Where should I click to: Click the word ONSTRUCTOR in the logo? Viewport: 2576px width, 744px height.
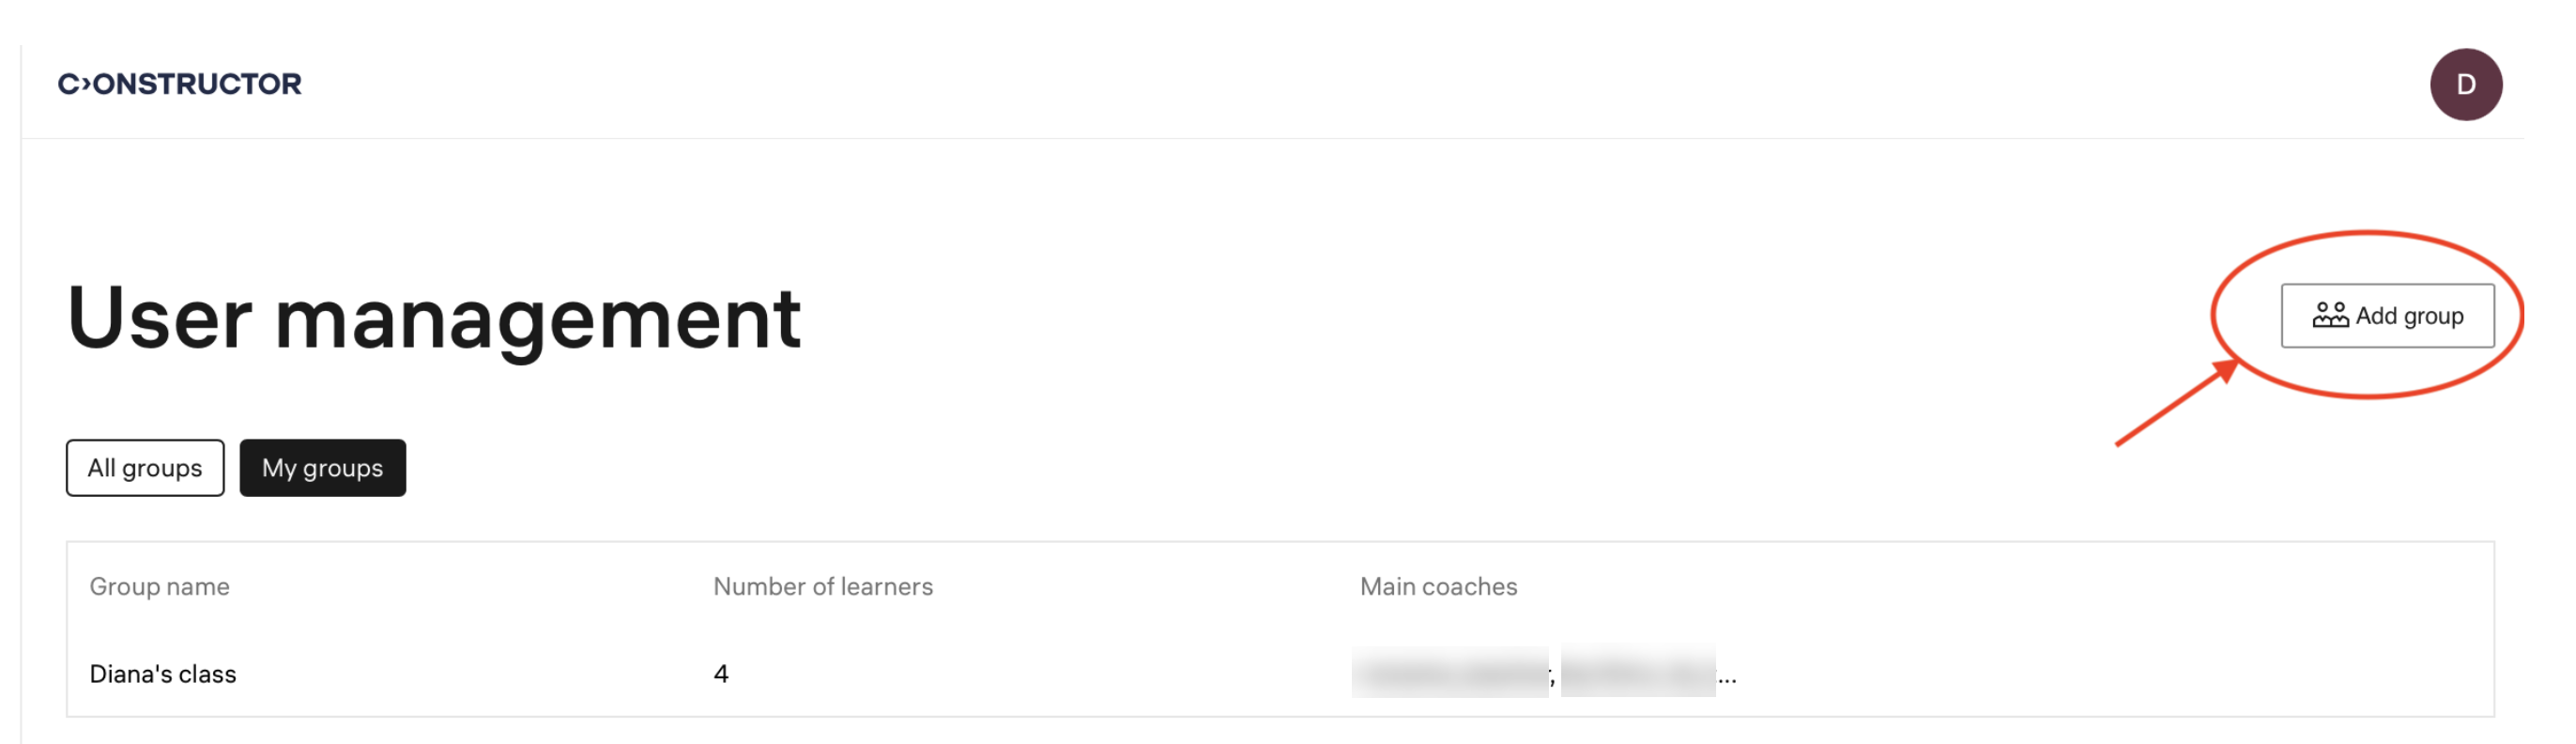click(197, 84)
